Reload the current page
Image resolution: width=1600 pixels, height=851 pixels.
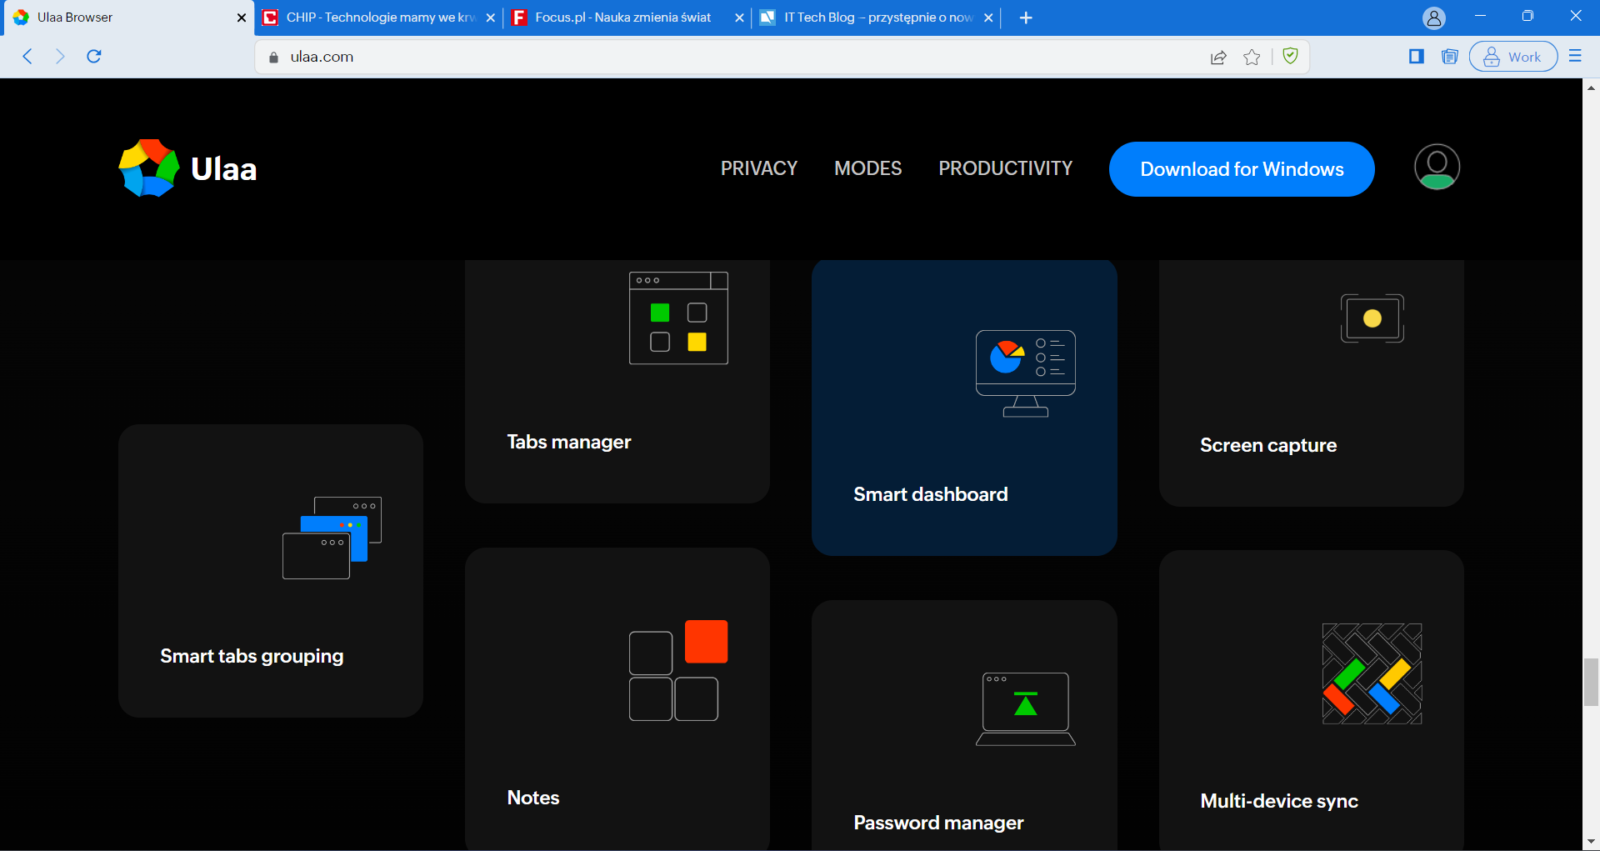(x=94, y=56)
